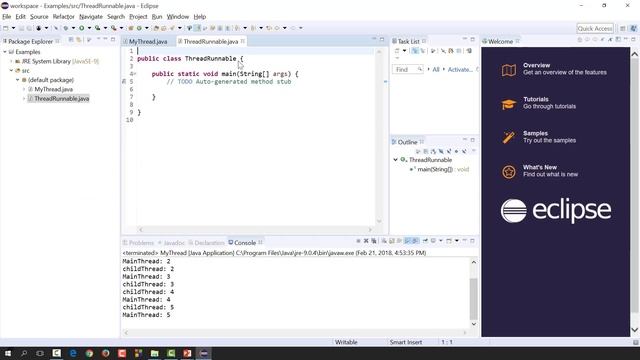
Task: Toggle Show Console When Standard Error Changes
Action: coord(415,241)
